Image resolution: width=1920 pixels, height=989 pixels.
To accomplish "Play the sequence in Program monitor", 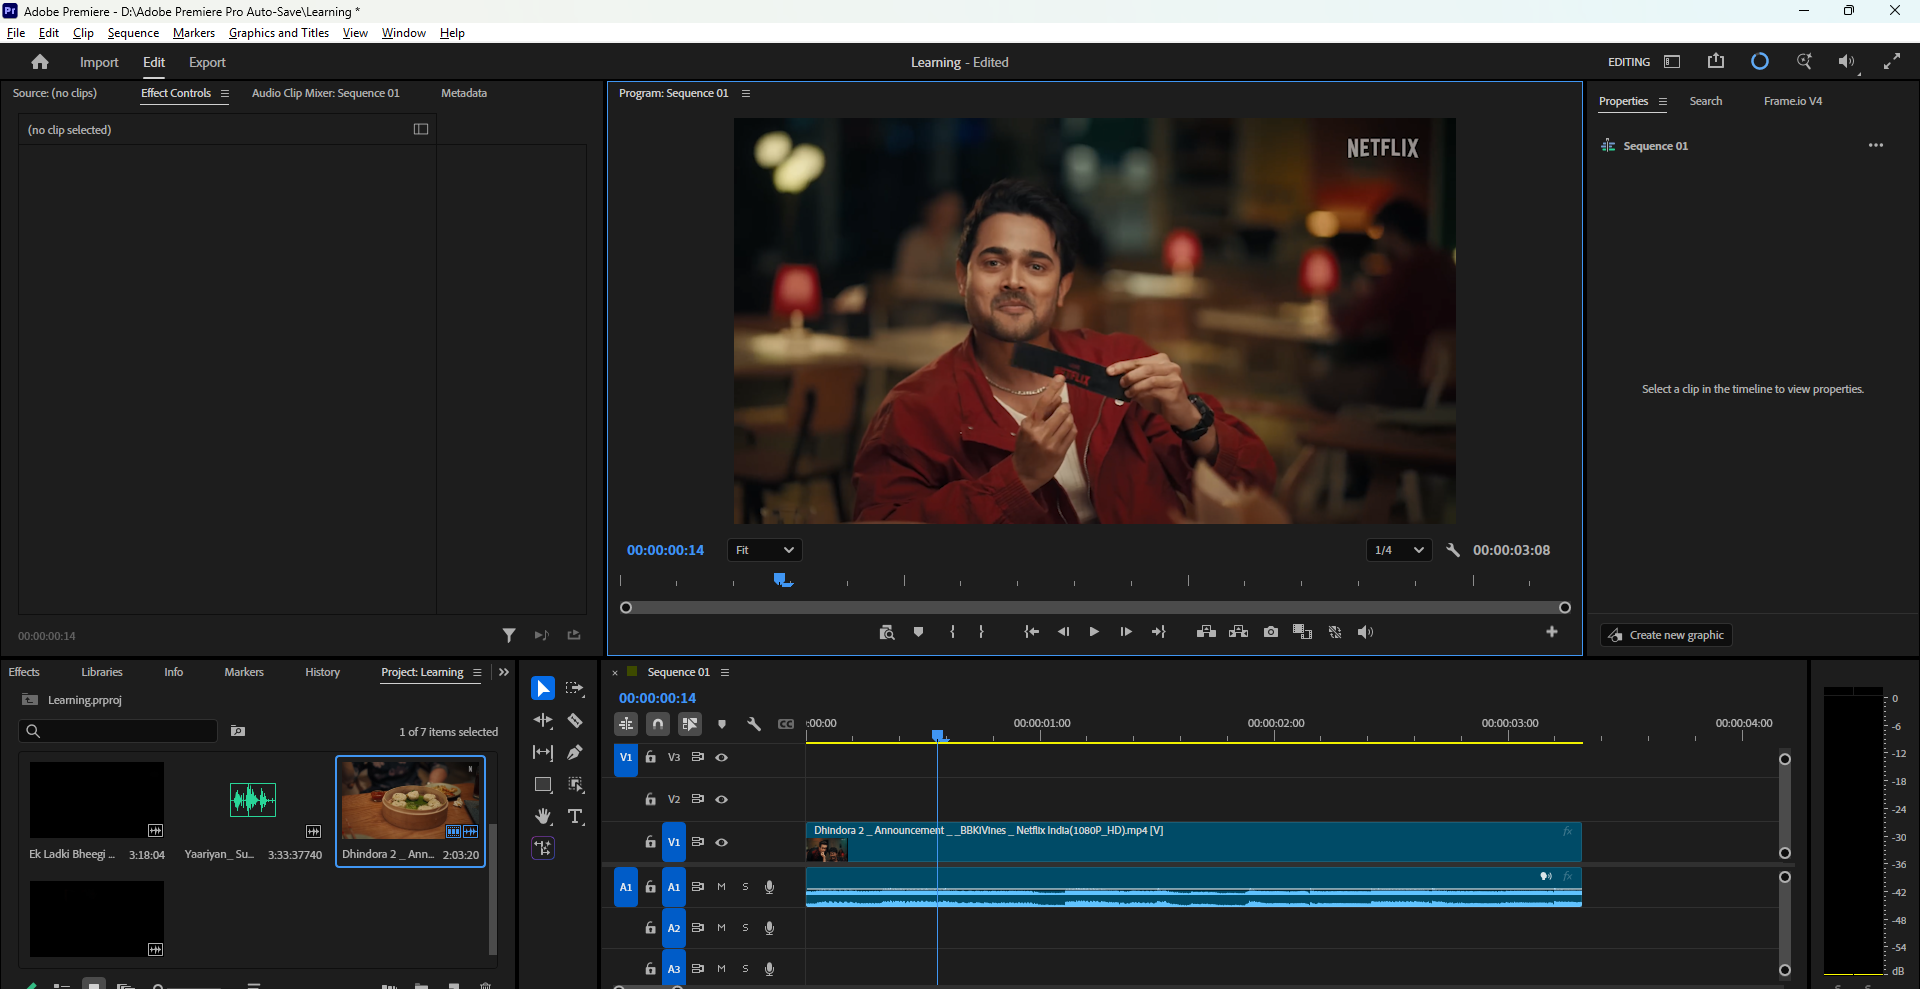I will 1094,632.
